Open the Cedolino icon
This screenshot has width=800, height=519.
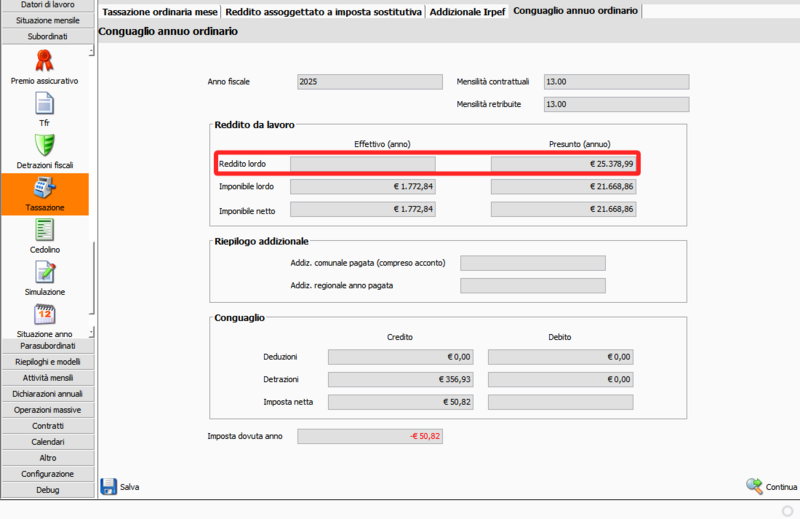tap(44, 230)
